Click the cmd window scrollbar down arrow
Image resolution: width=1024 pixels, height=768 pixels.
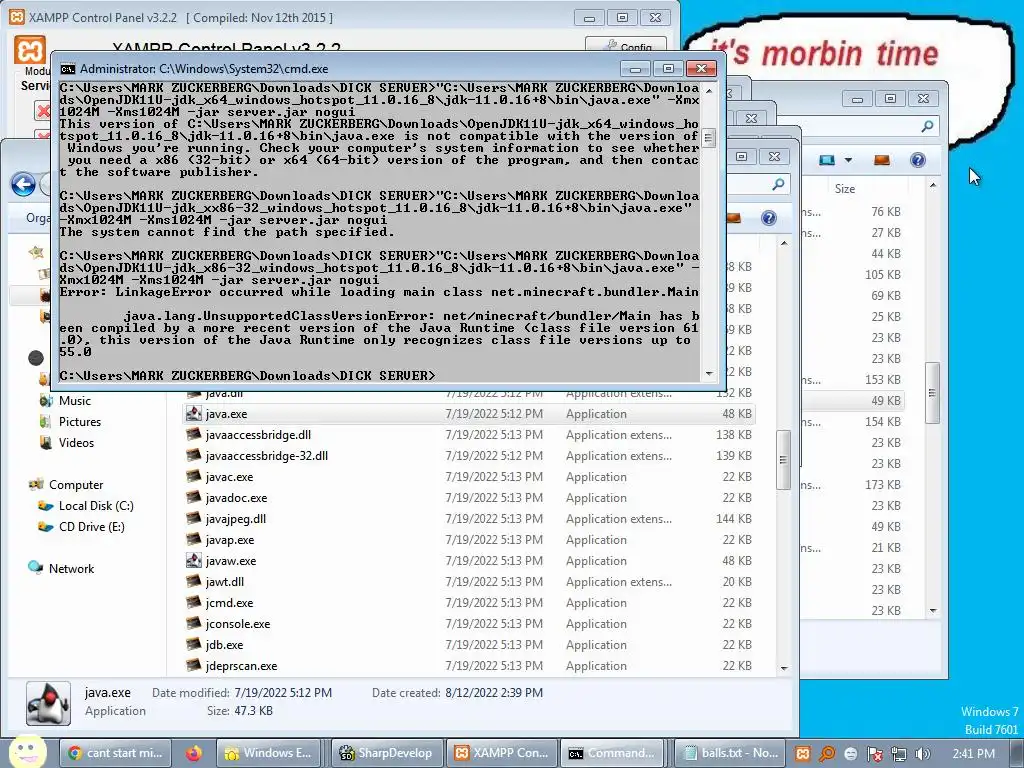tap(709, 374)
